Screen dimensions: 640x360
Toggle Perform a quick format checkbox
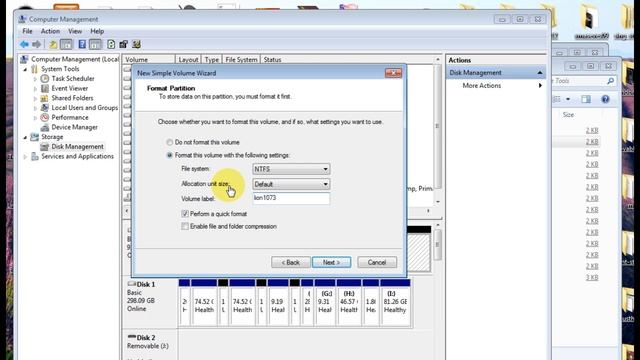(185, 213)
